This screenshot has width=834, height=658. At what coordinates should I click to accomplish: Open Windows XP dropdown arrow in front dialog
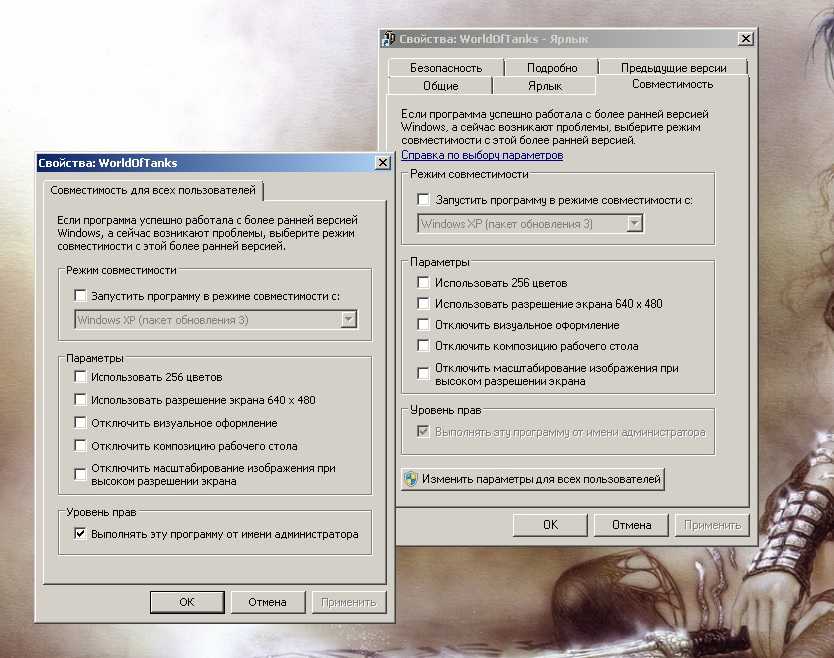pos(348,319)
